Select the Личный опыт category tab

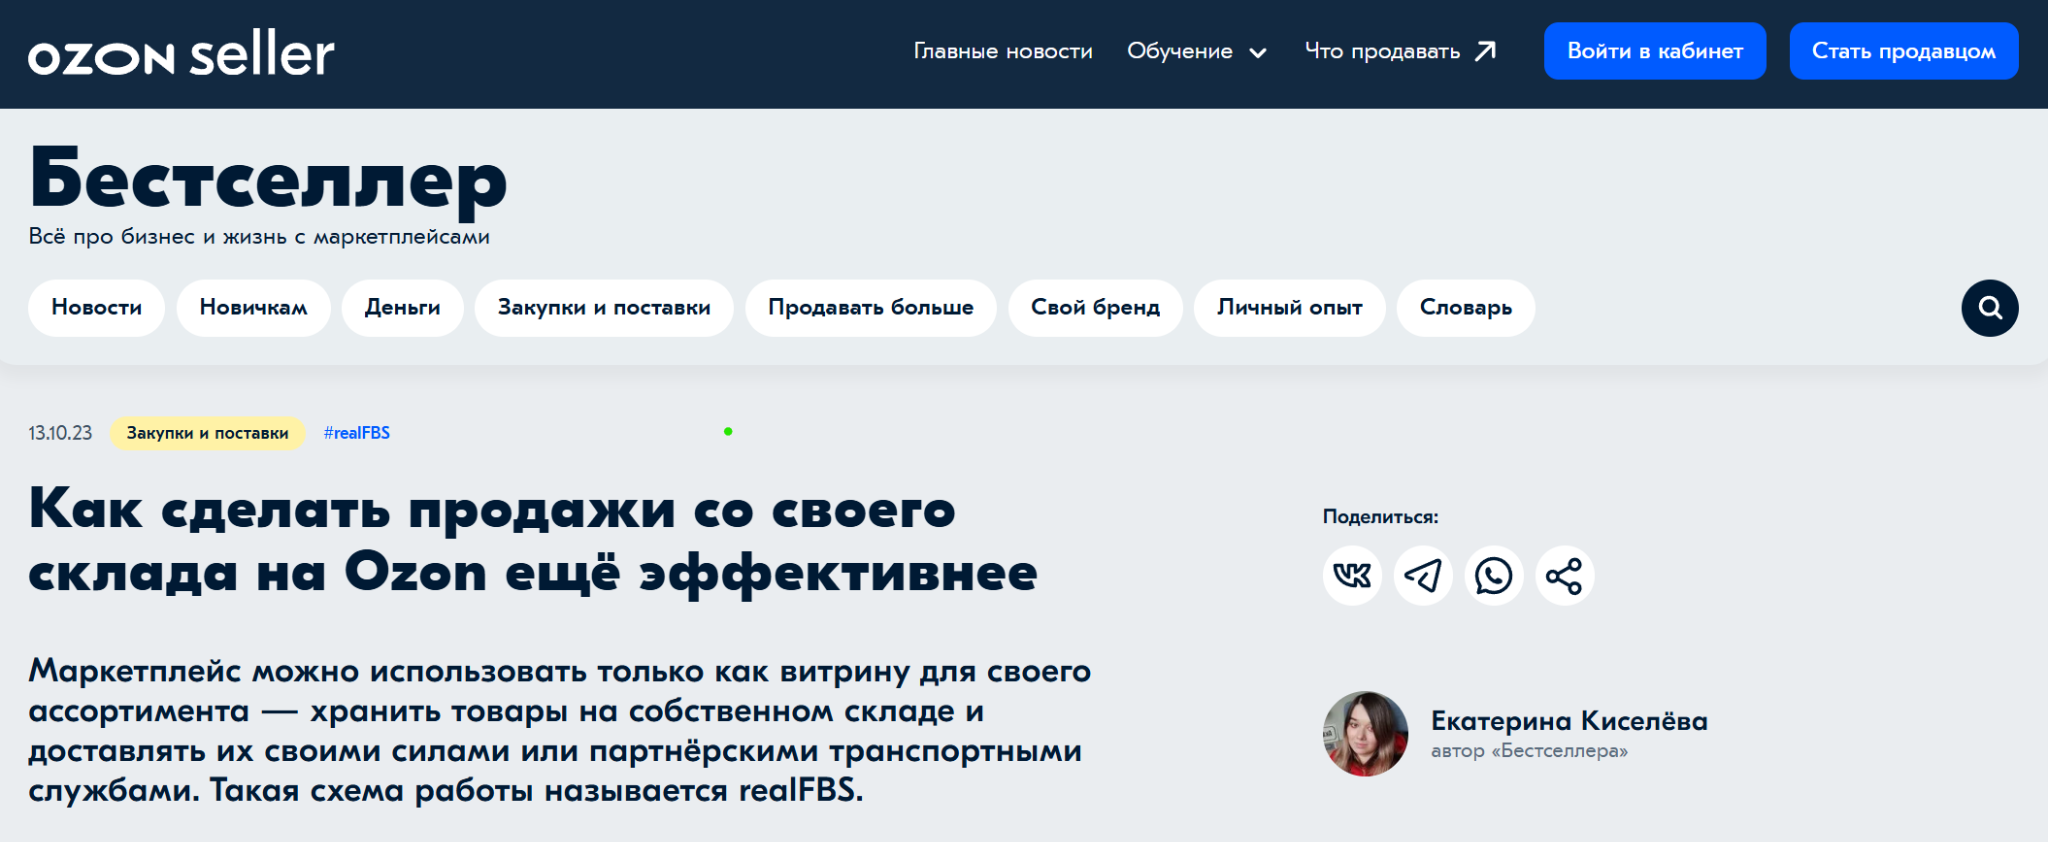(1289, 308)
